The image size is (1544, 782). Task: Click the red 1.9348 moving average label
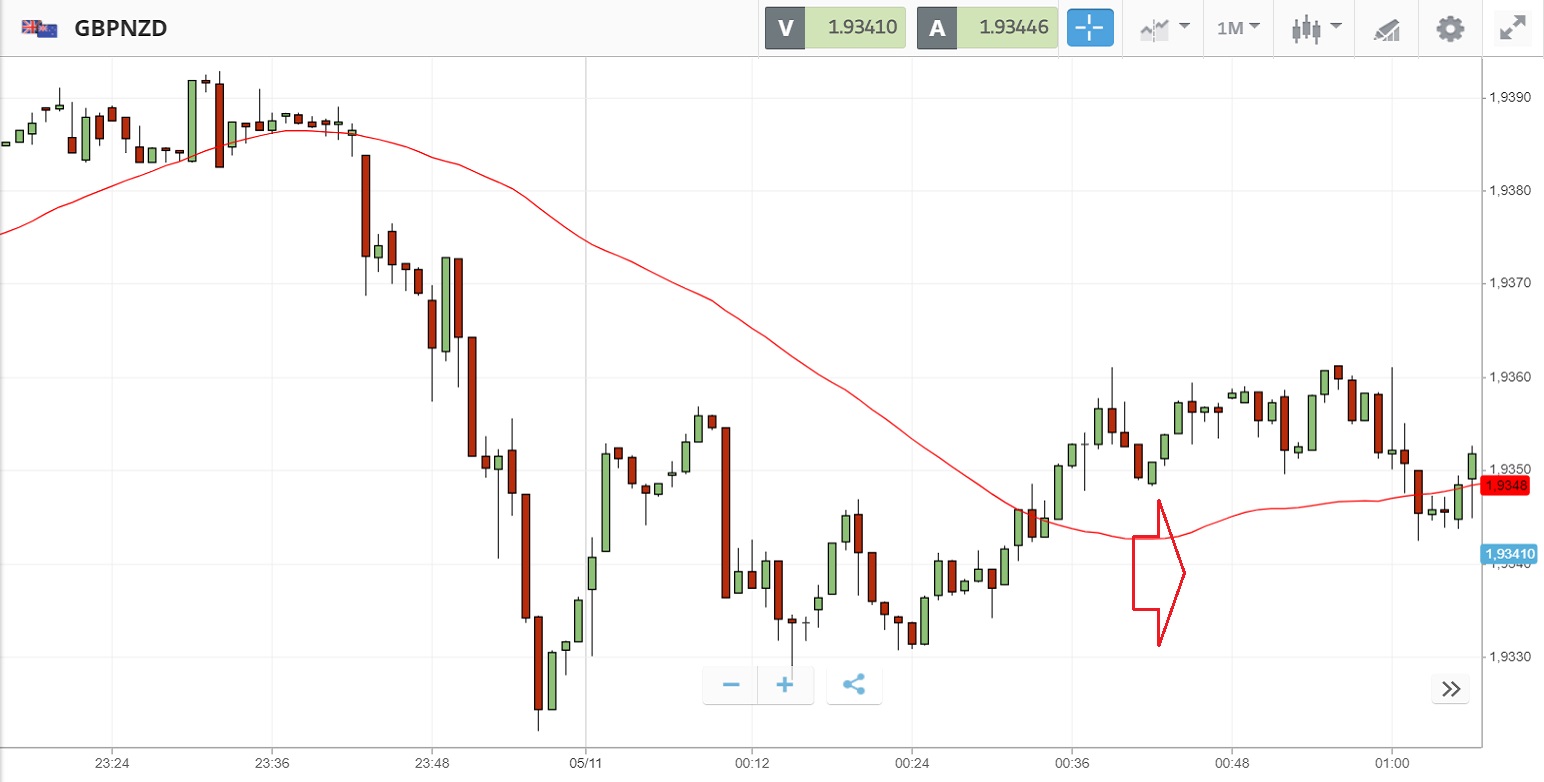pyautogui.click(x=1506, y=486)
